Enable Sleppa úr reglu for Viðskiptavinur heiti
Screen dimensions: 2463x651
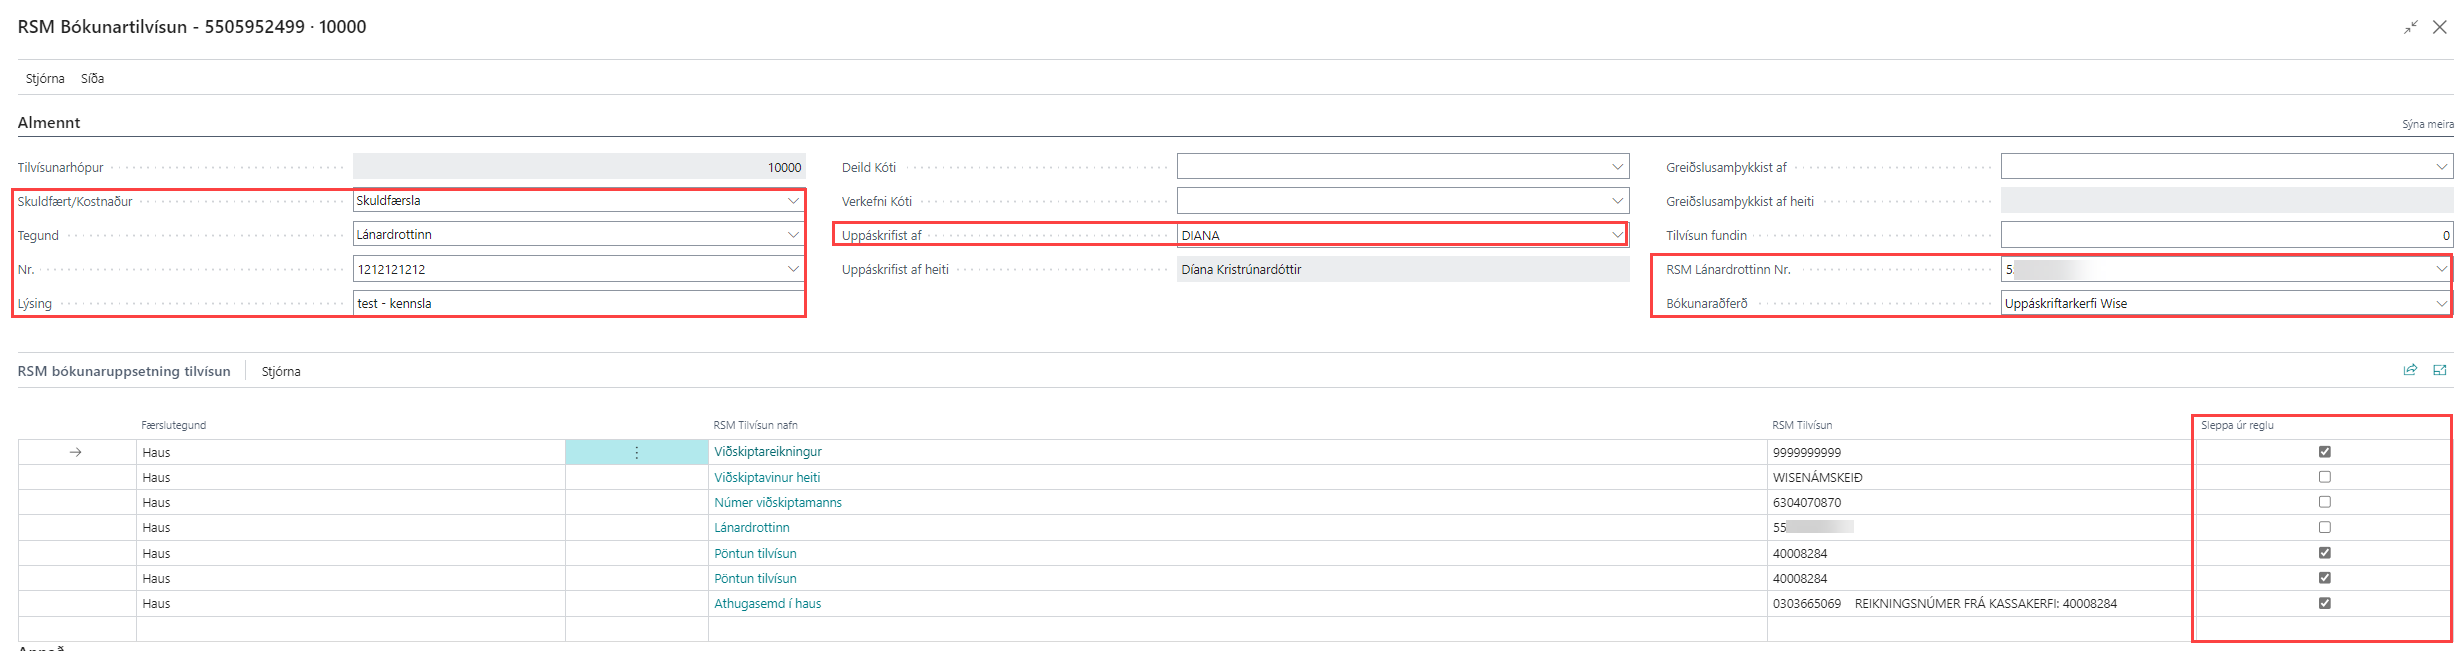point(2324,477)
